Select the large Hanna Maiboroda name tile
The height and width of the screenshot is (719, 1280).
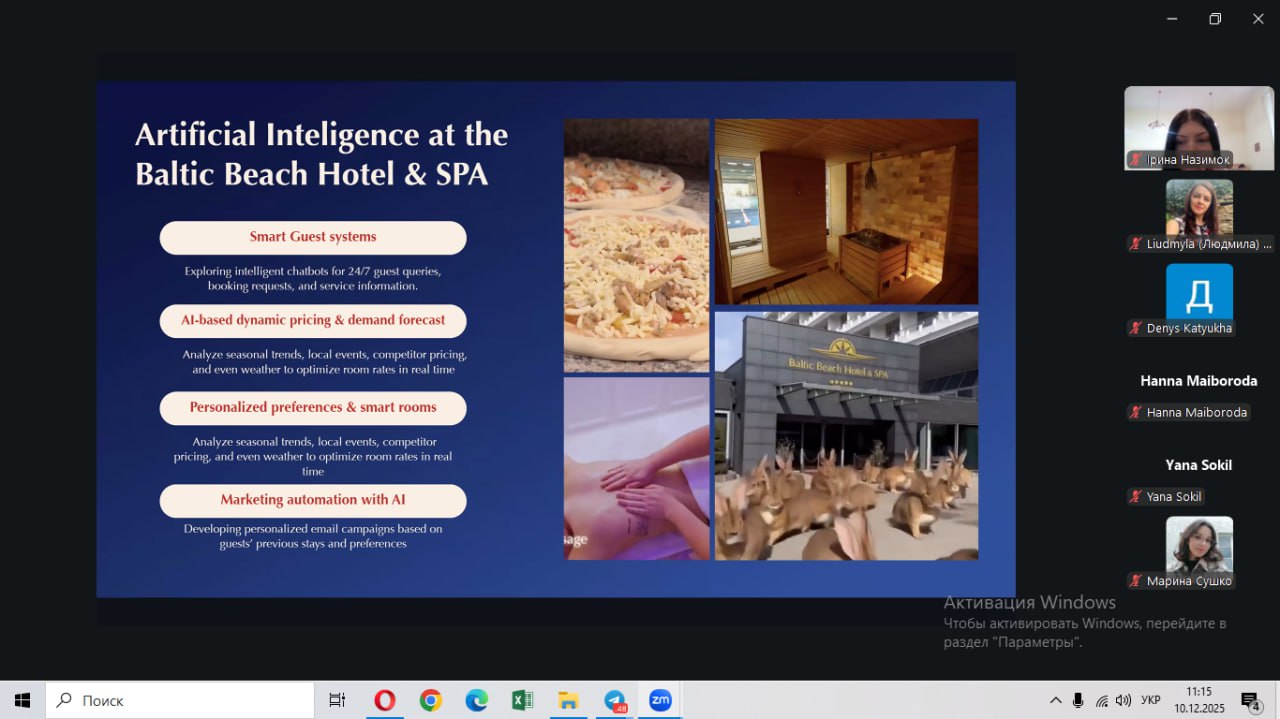point(1199,381)
